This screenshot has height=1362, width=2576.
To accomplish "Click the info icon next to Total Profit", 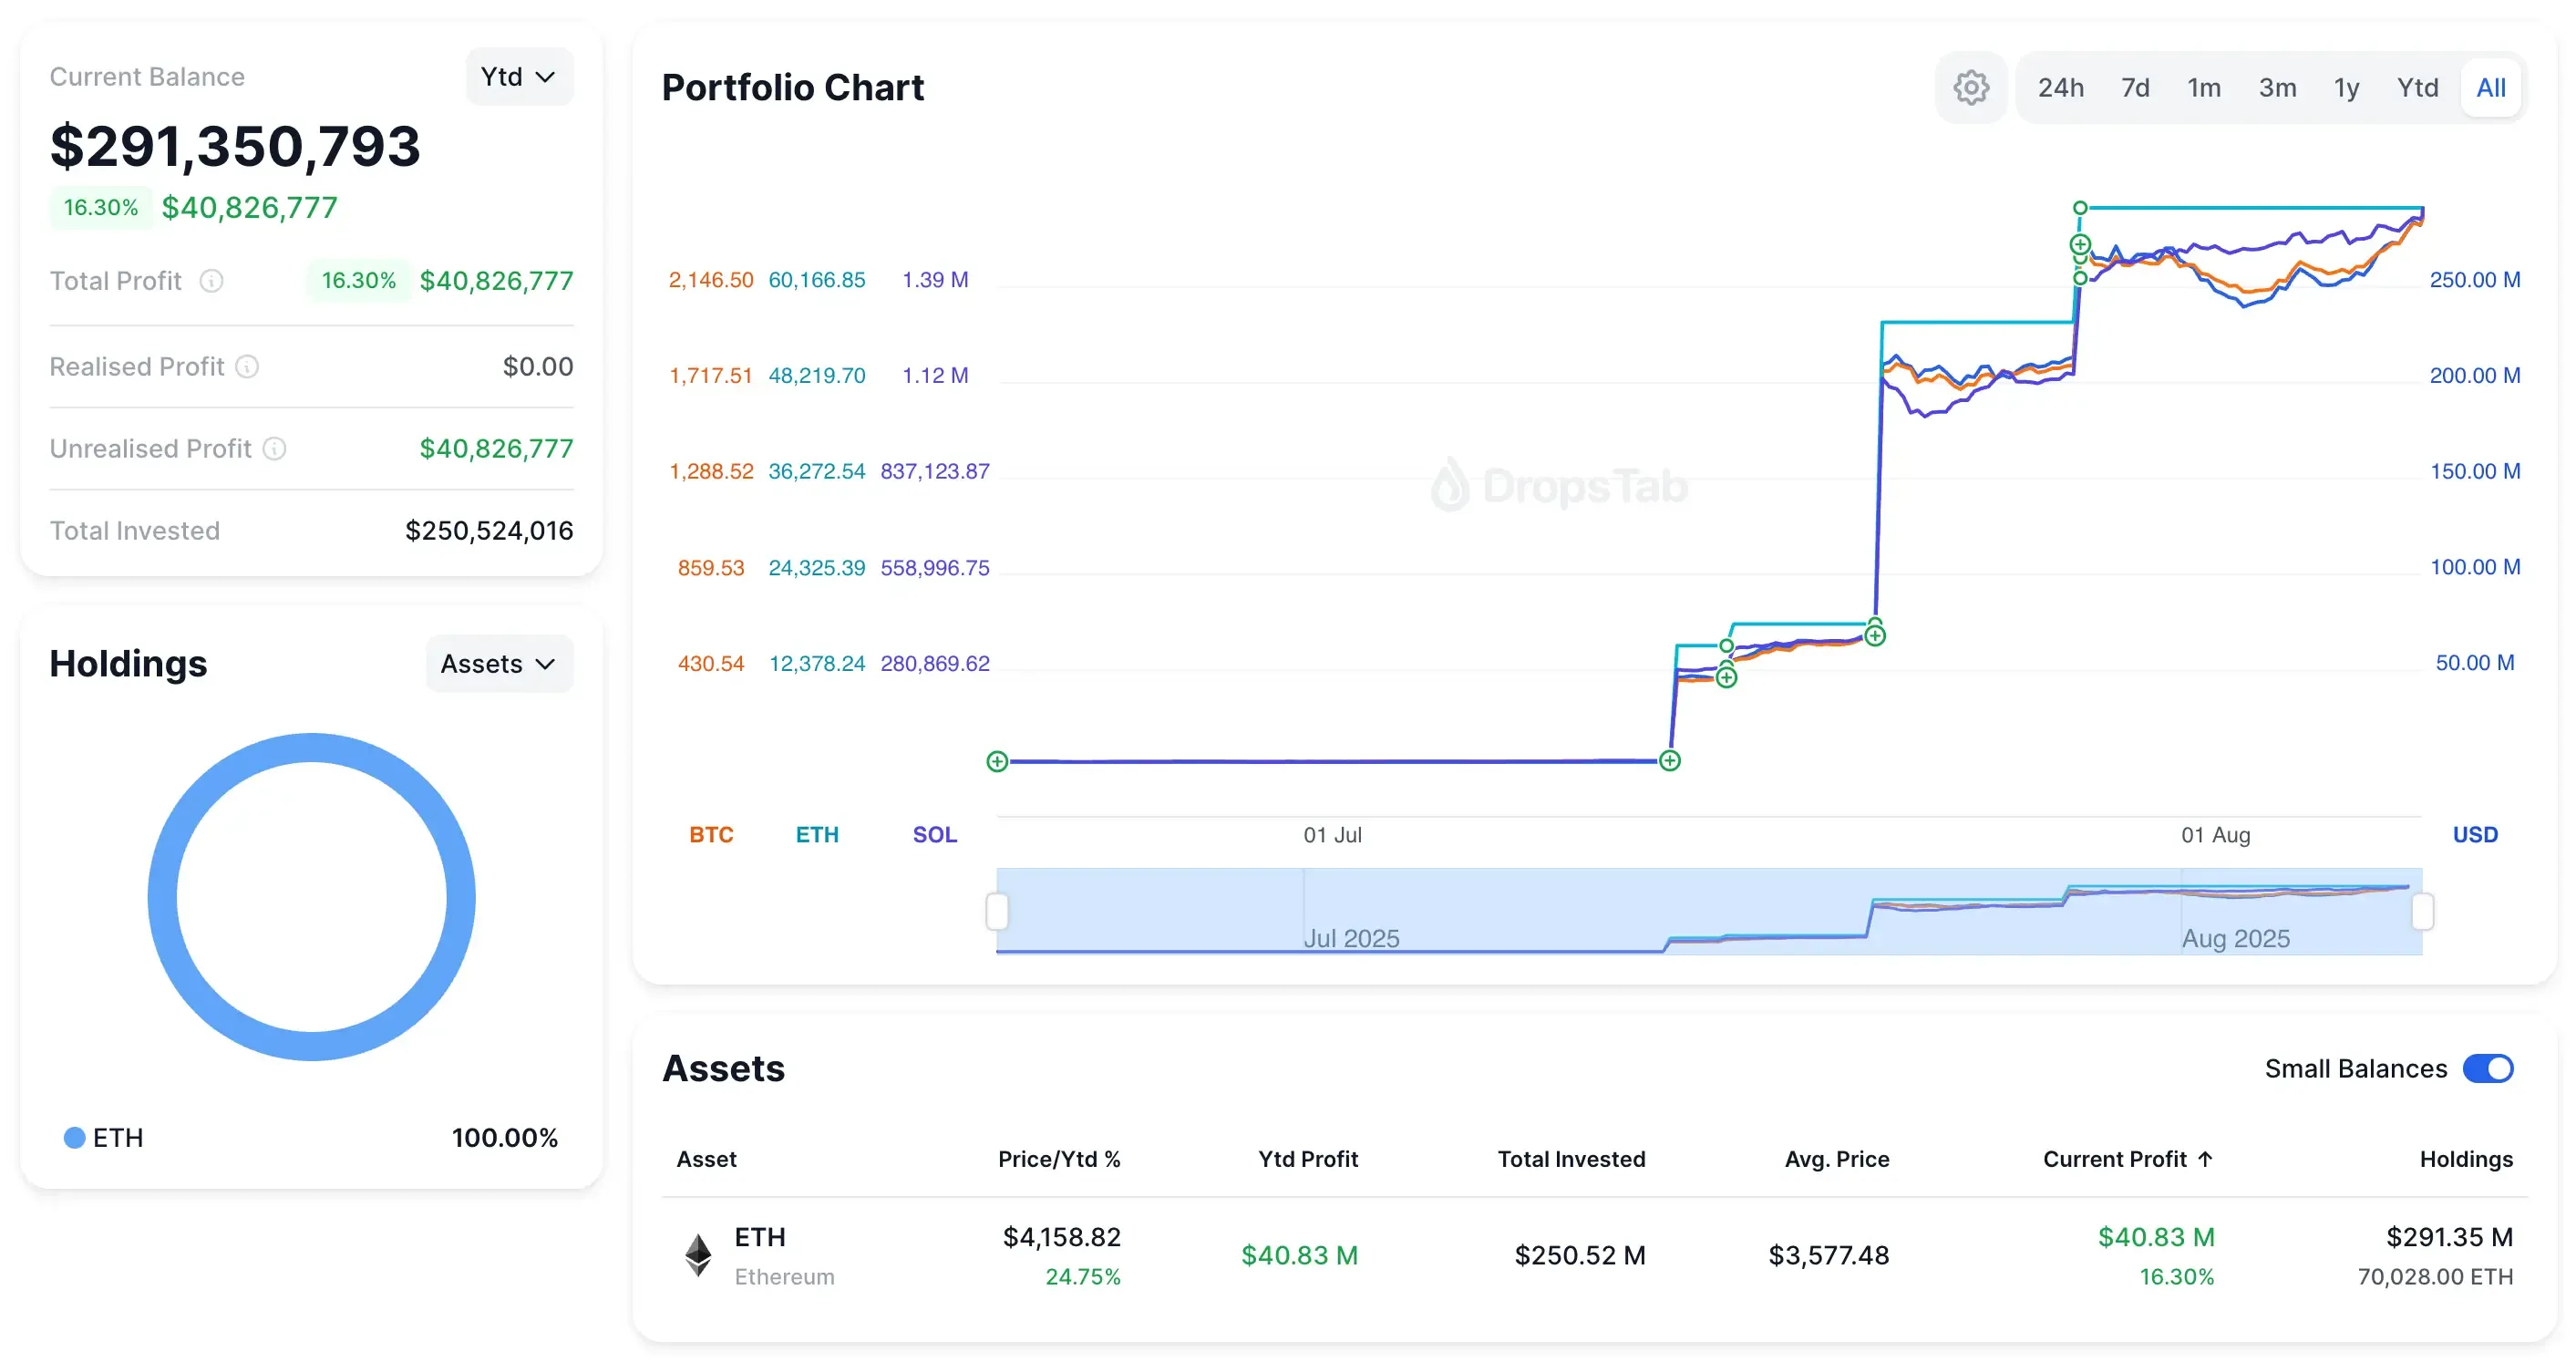I will coord(211,282).
